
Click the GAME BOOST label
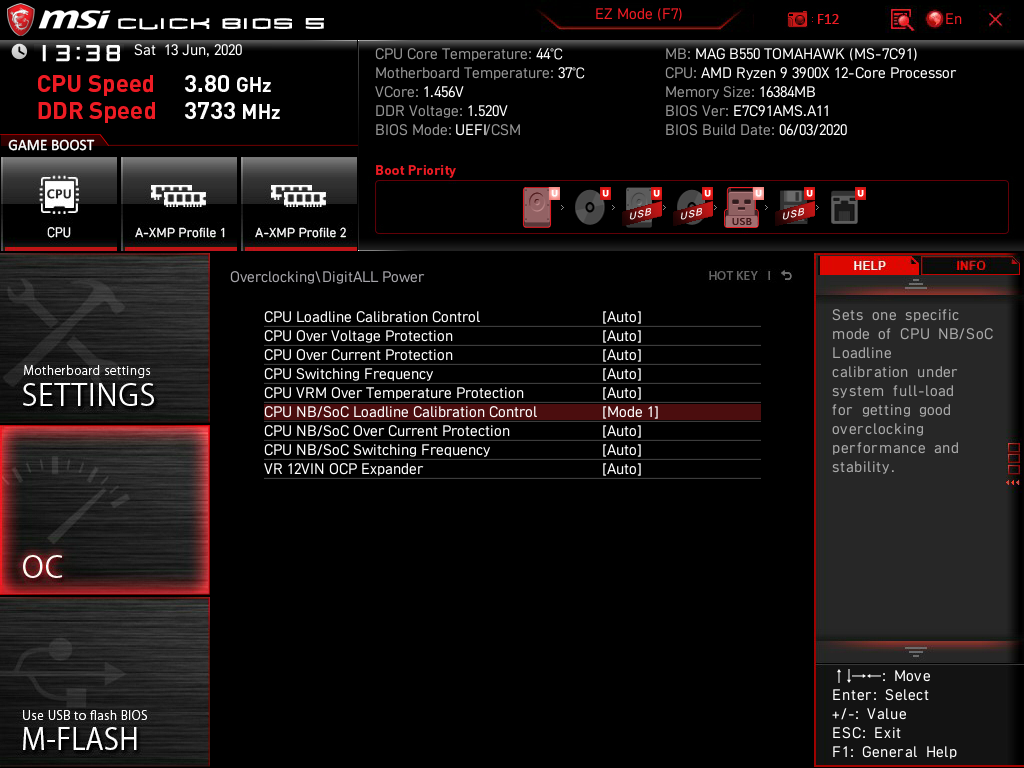[51, 145]
